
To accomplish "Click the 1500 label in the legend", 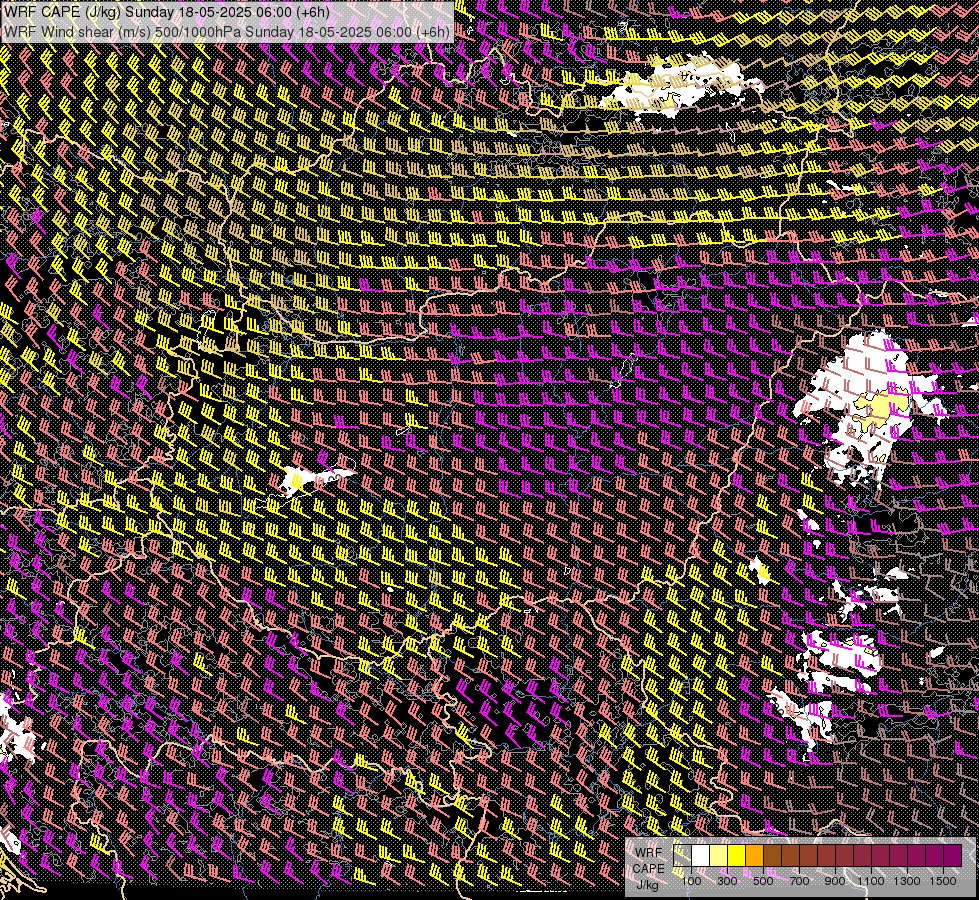I will [943, 881].
